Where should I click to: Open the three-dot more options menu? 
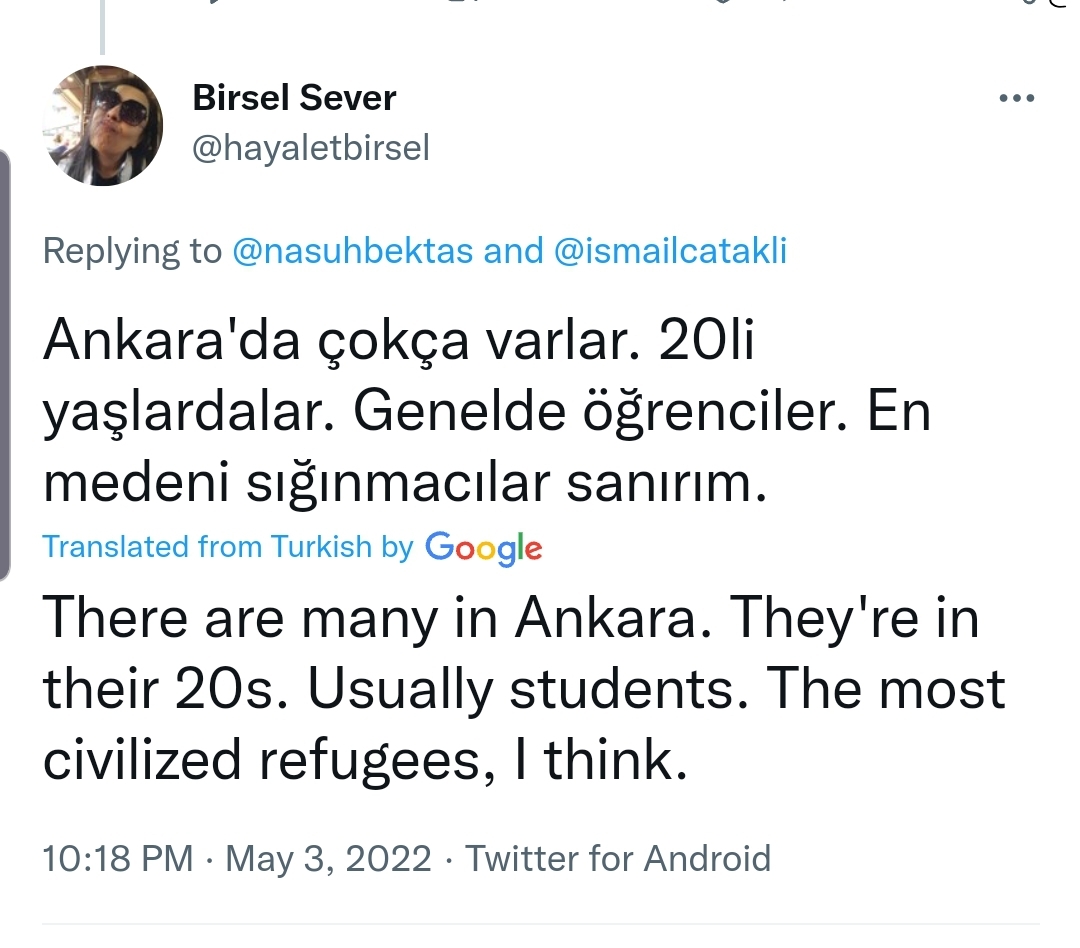coord(1016,98)
